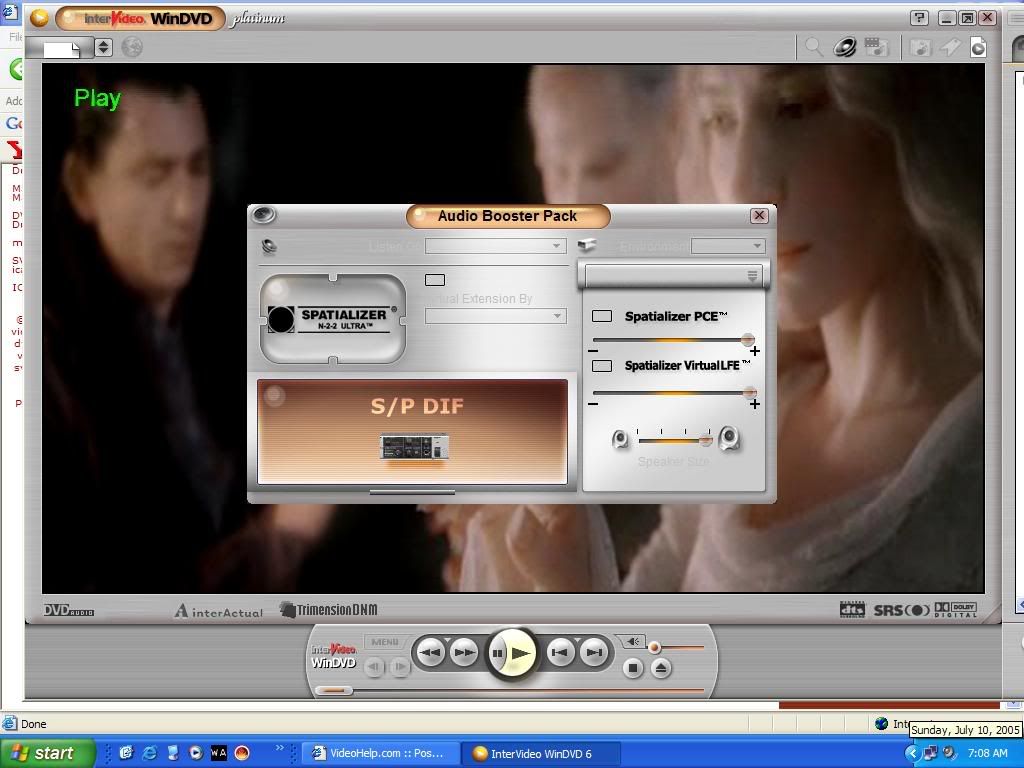Image resolution: width=1024 pixels, height=768 pixels.
Task: Click the Spatializer N-2-2 Ultra logo badge
Action: tap(333, 319)
